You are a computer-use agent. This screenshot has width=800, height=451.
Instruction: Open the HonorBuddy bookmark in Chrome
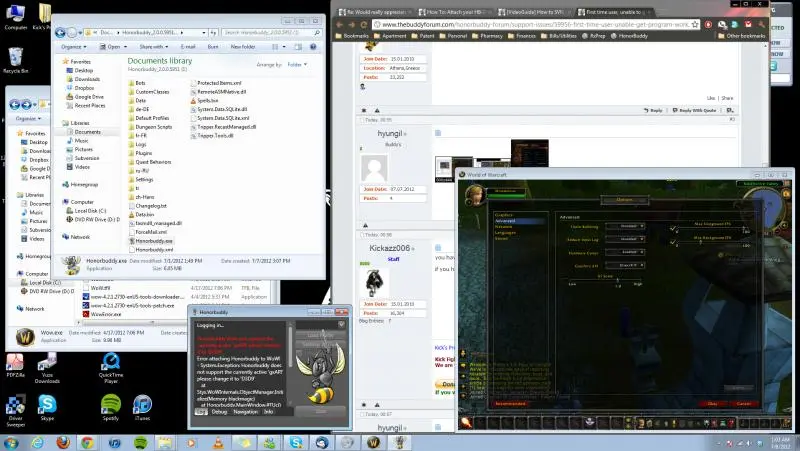coord(629,36)
